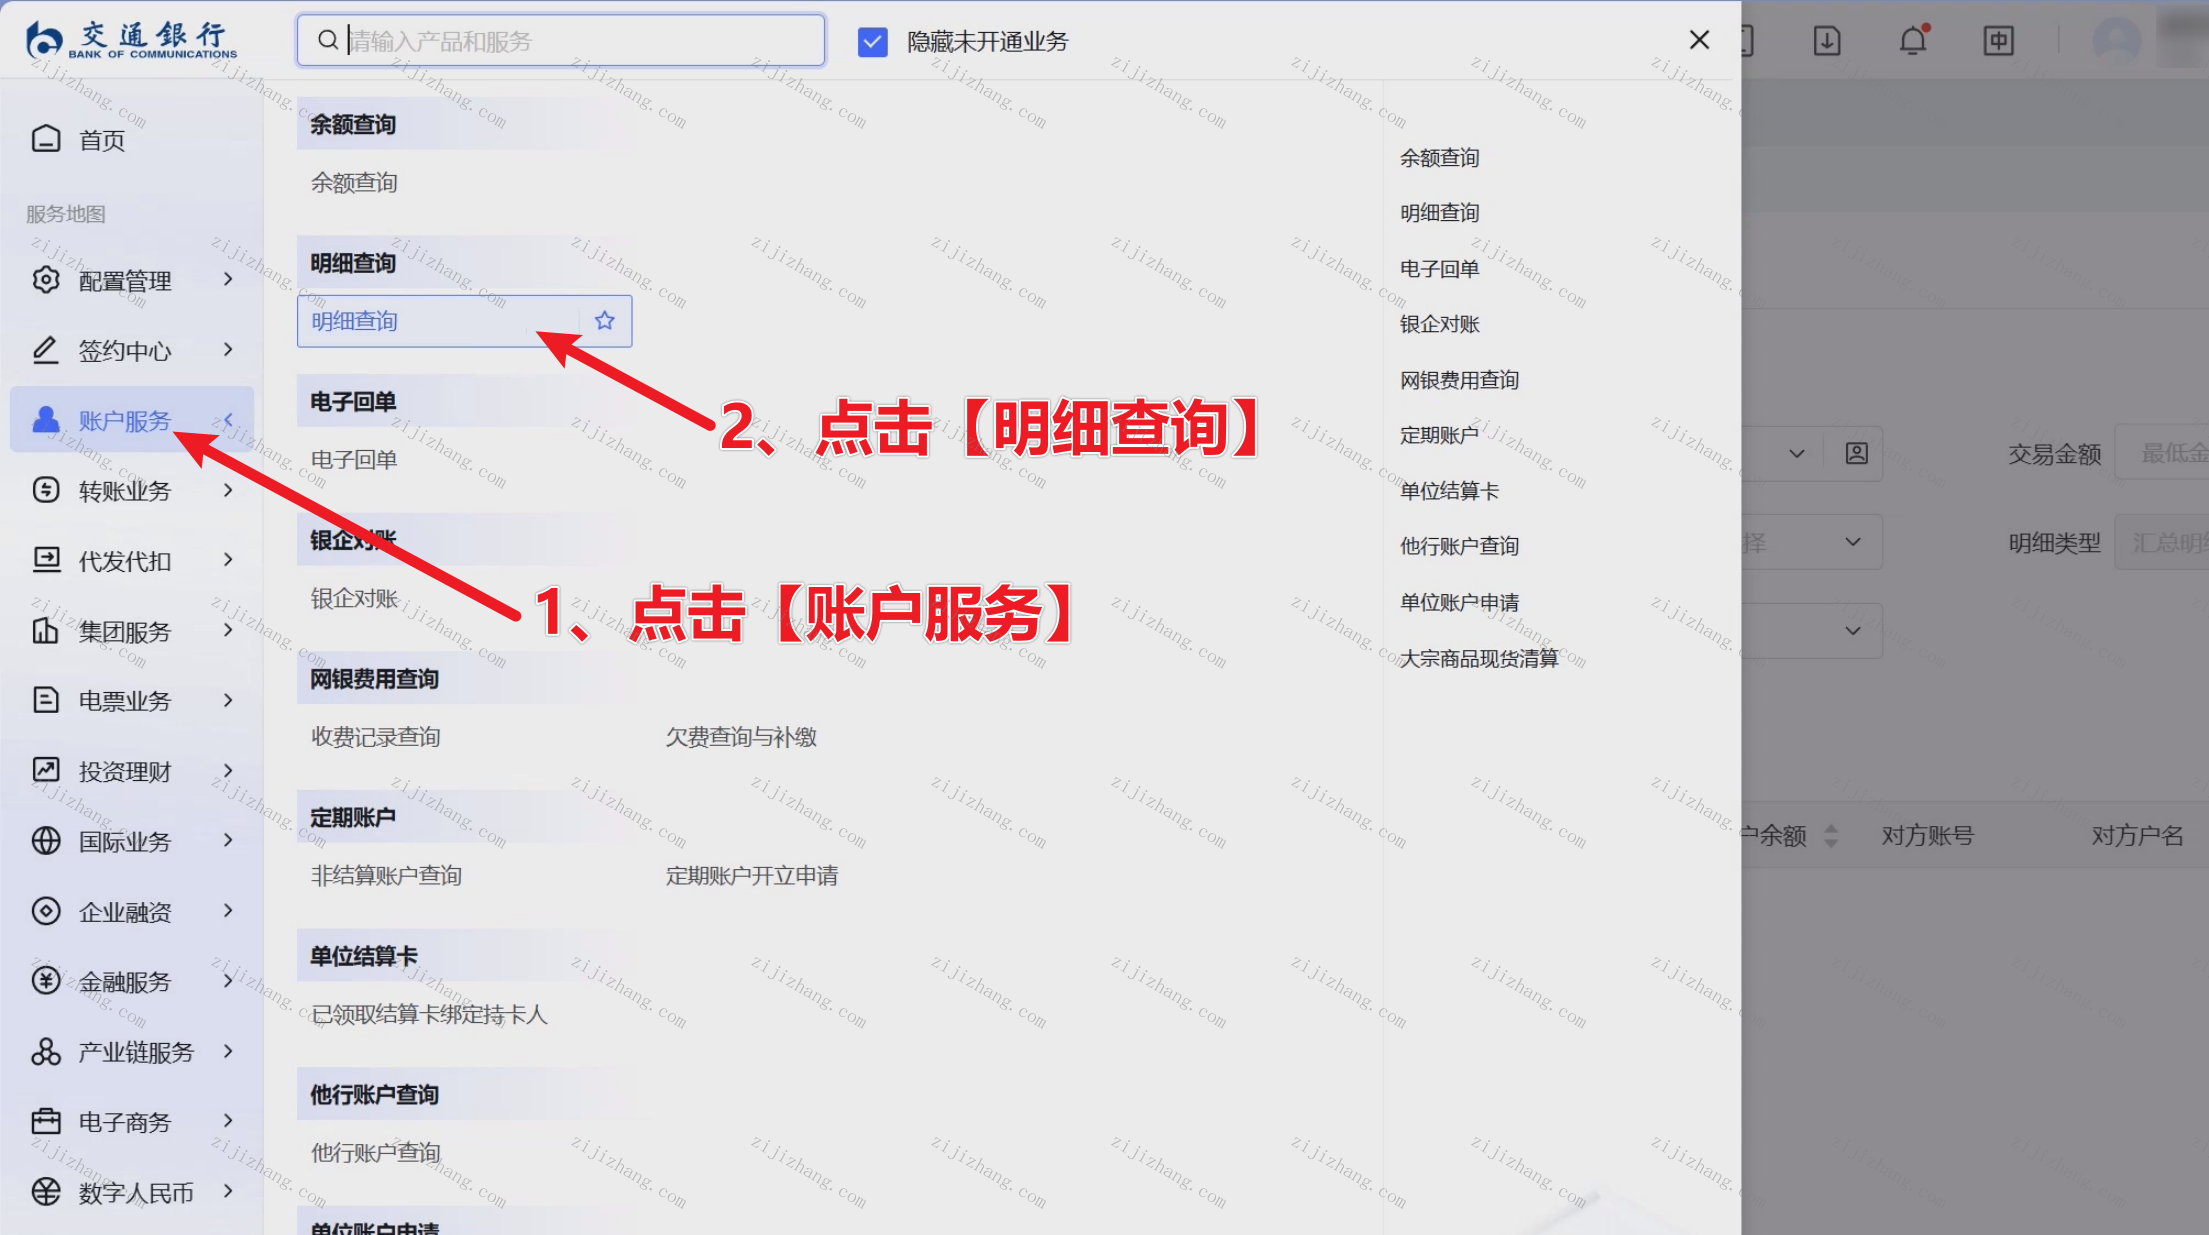Image resolution: width=2209 pixels, height=1235 pixels.
Task: Open the 欠费查询与补缴 link
Action: pyautogui.click(x=741, y=737)
